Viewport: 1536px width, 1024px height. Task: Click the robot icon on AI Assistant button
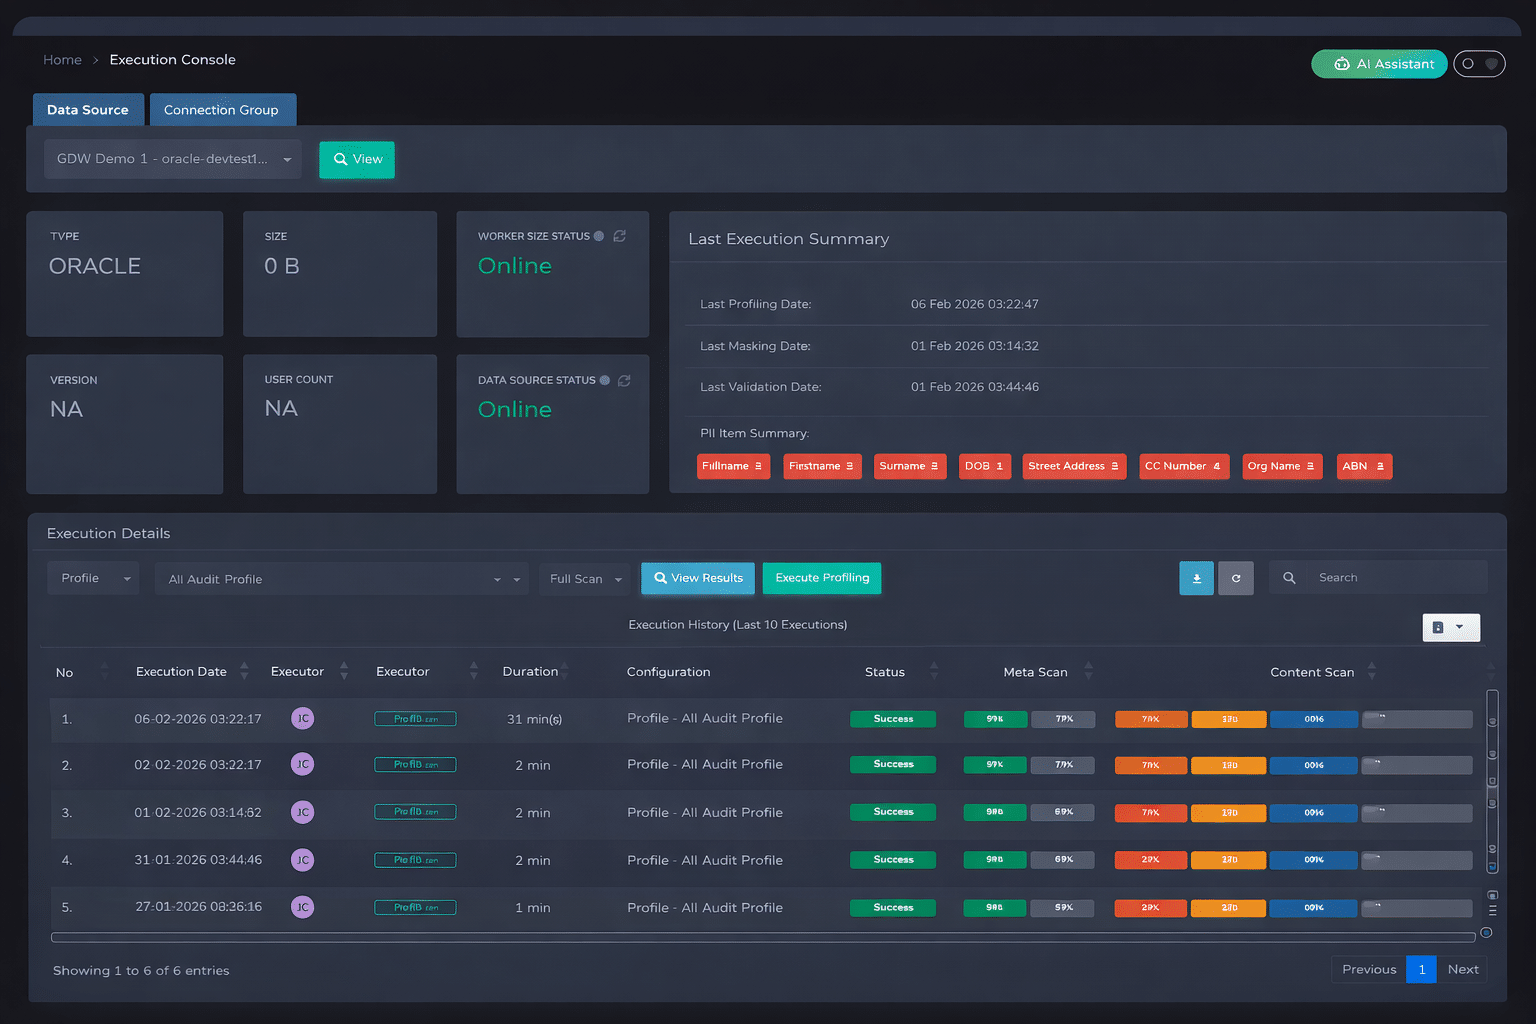pos(1342,64)
